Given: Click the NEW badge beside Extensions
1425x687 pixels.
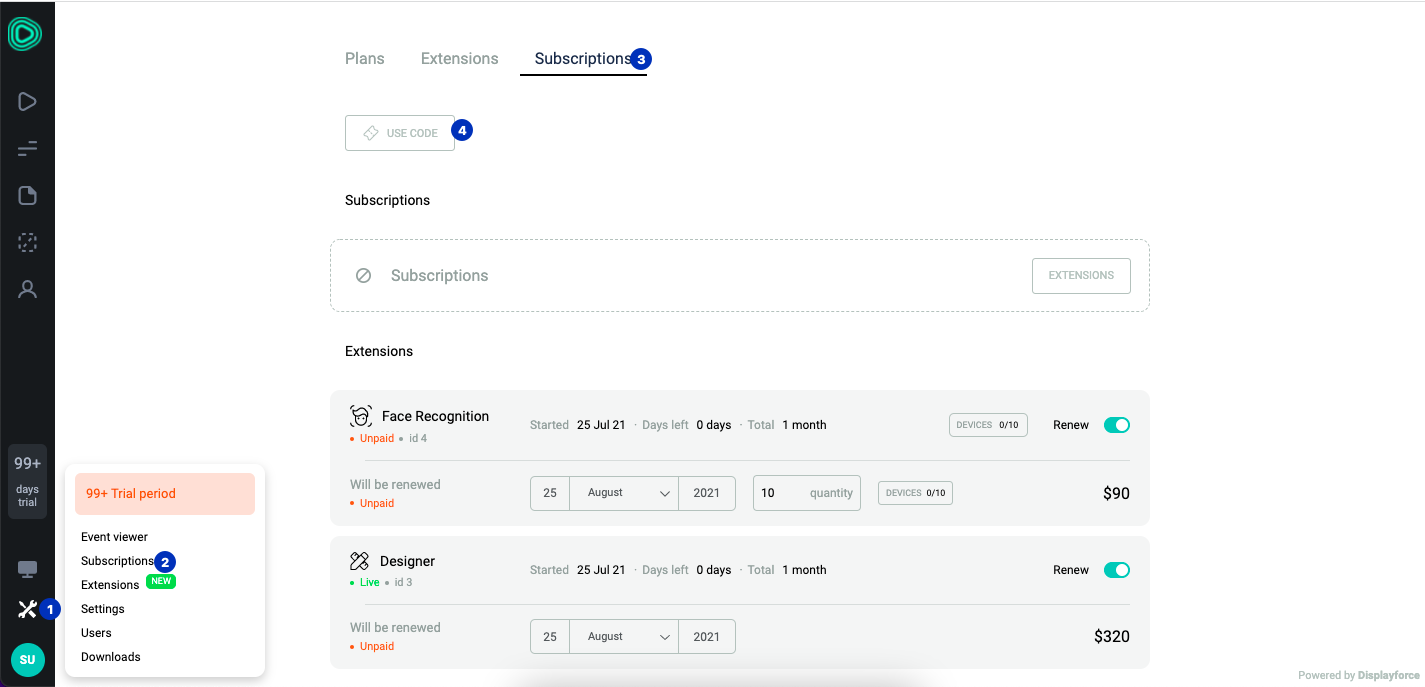Looking at the screenshot, I should click(x=161, y=581).
